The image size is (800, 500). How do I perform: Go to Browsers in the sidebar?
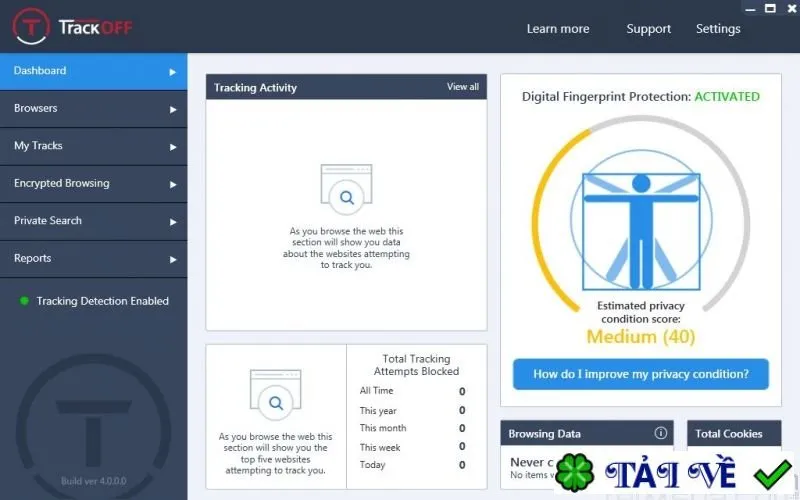(x=93, y=109)
